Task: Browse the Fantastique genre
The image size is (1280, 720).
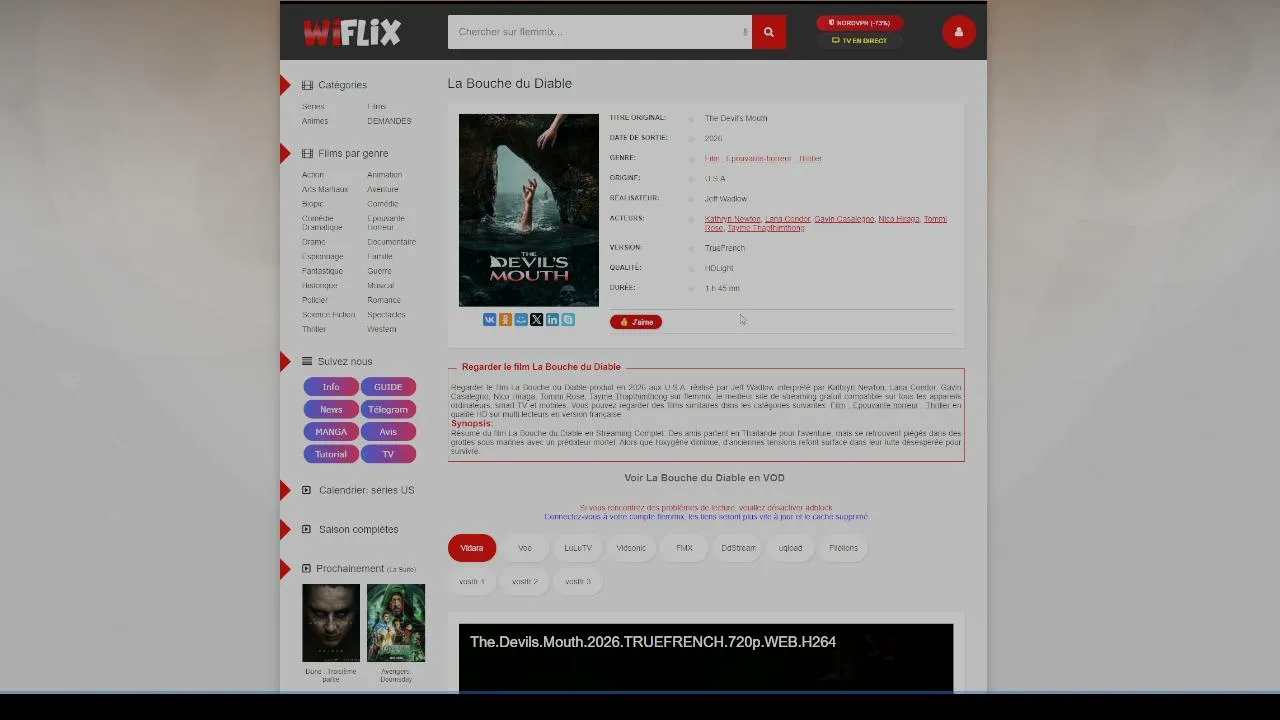Action: 322,271
